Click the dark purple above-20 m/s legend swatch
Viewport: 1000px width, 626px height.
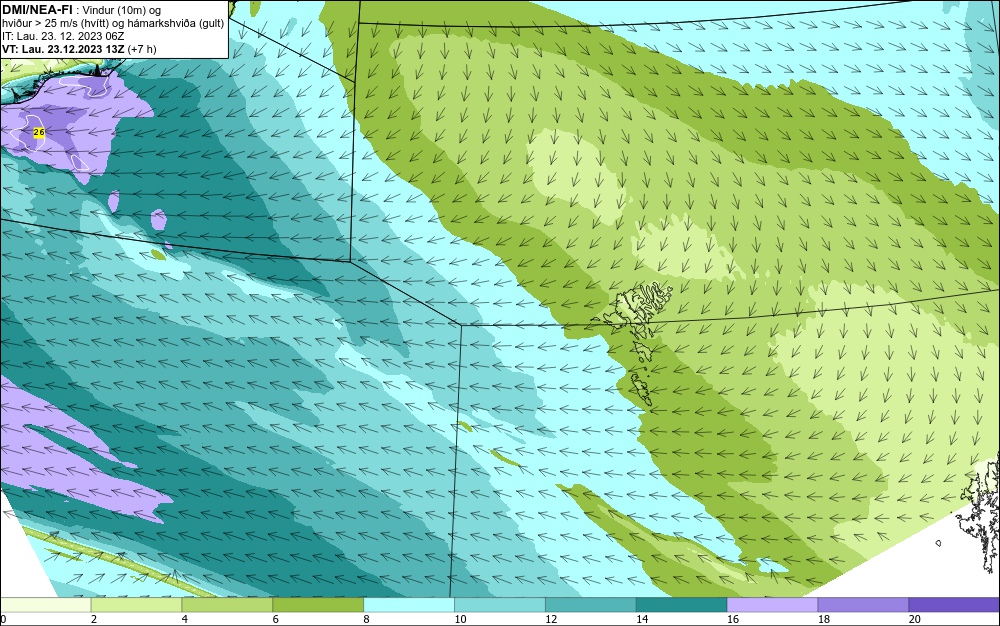pyautogui.click(x=954, y=605)
